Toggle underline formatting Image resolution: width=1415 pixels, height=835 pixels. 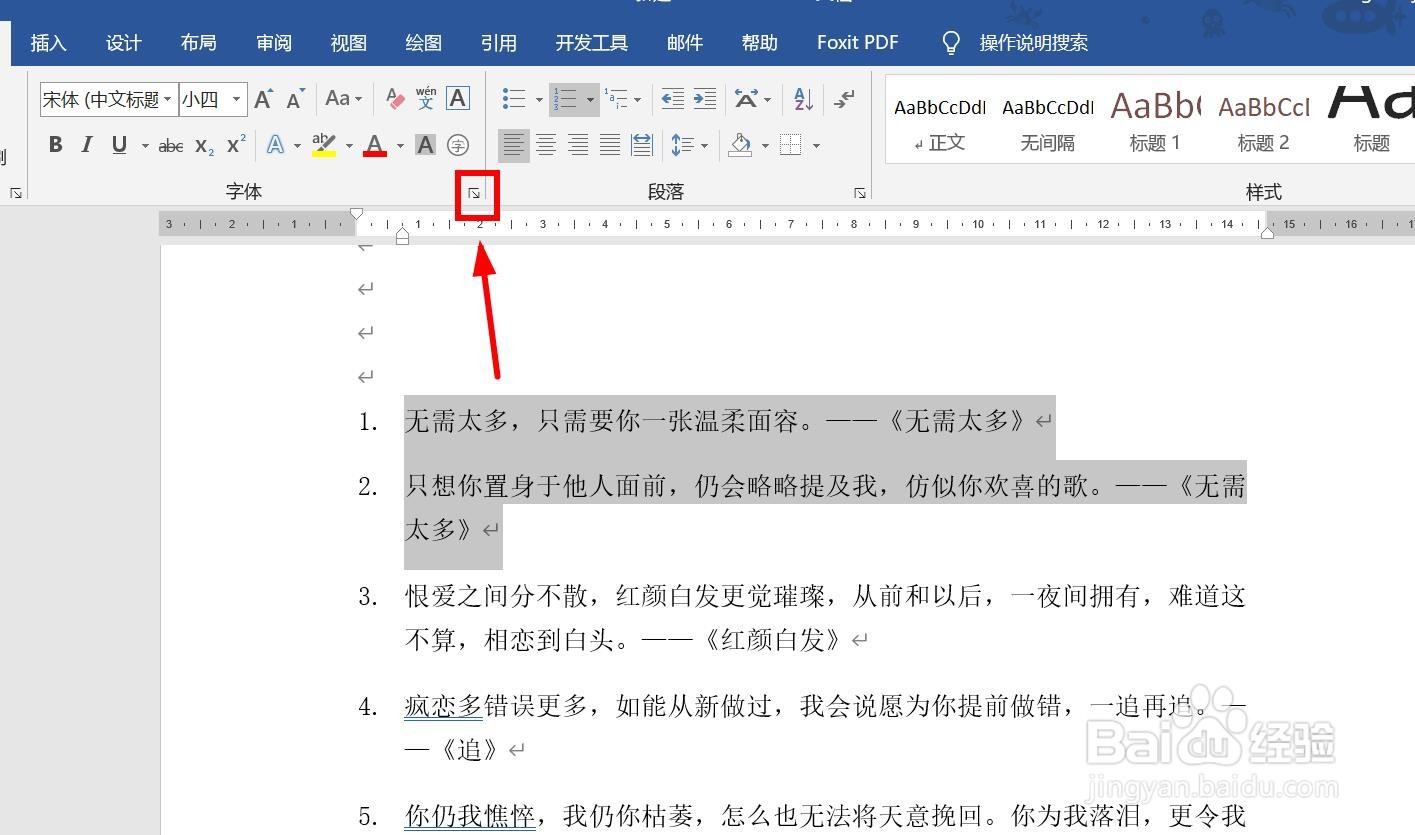coord(118,144)
